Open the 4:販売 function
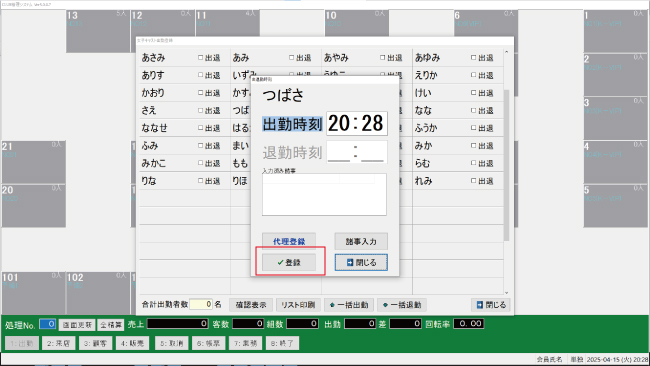Image resolution: width=650 pixels, height=366 pixels. [132, 343]
